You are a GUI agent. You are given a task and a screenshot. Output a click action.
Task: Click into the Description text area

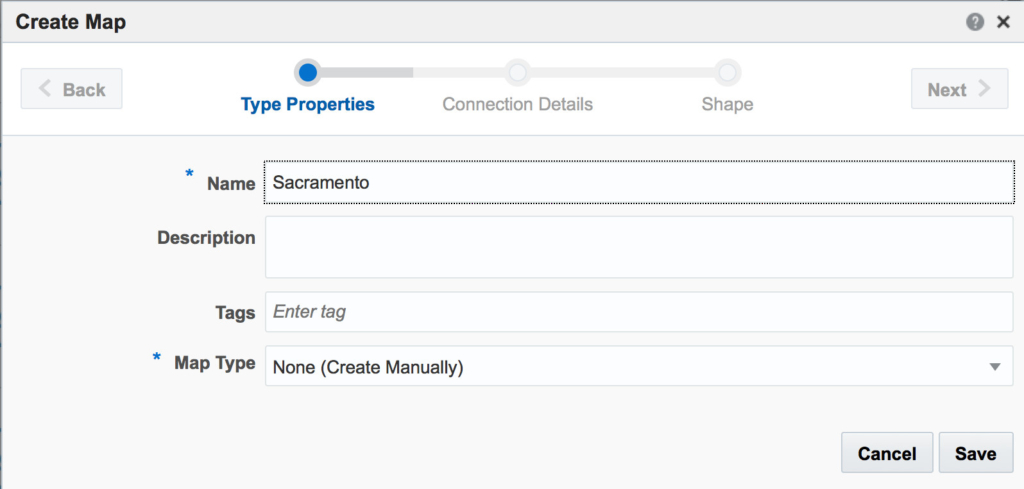[639, 247]
